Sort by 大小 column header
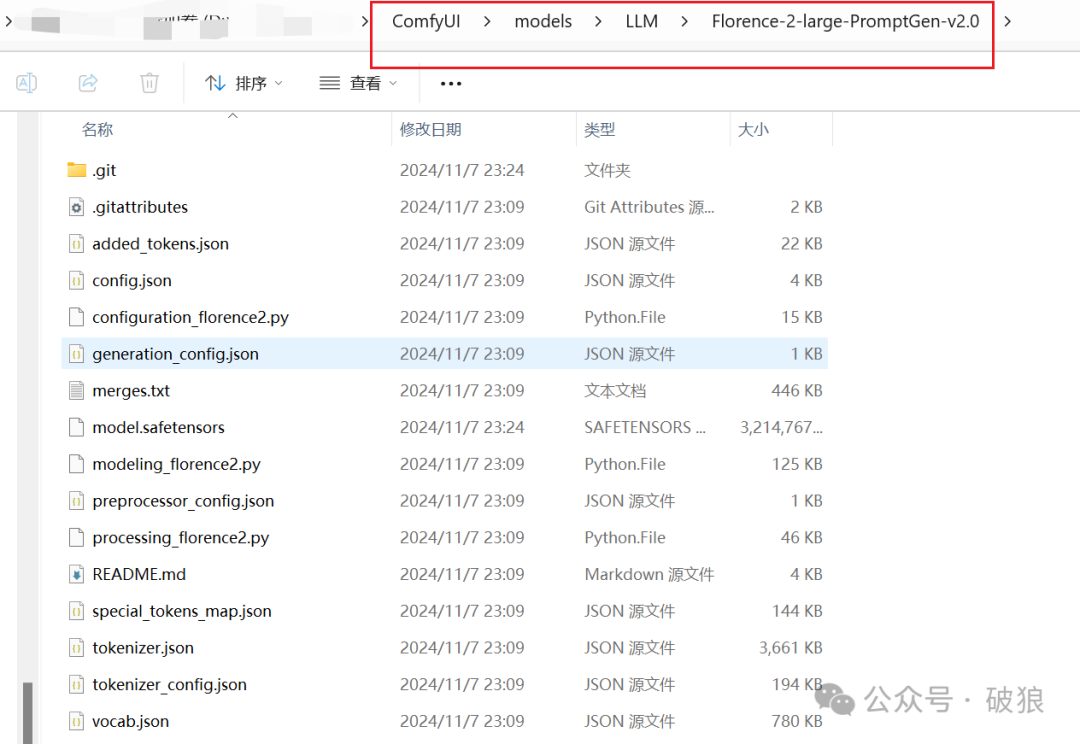The image size is (1080, 744). (x=753, y=130)
